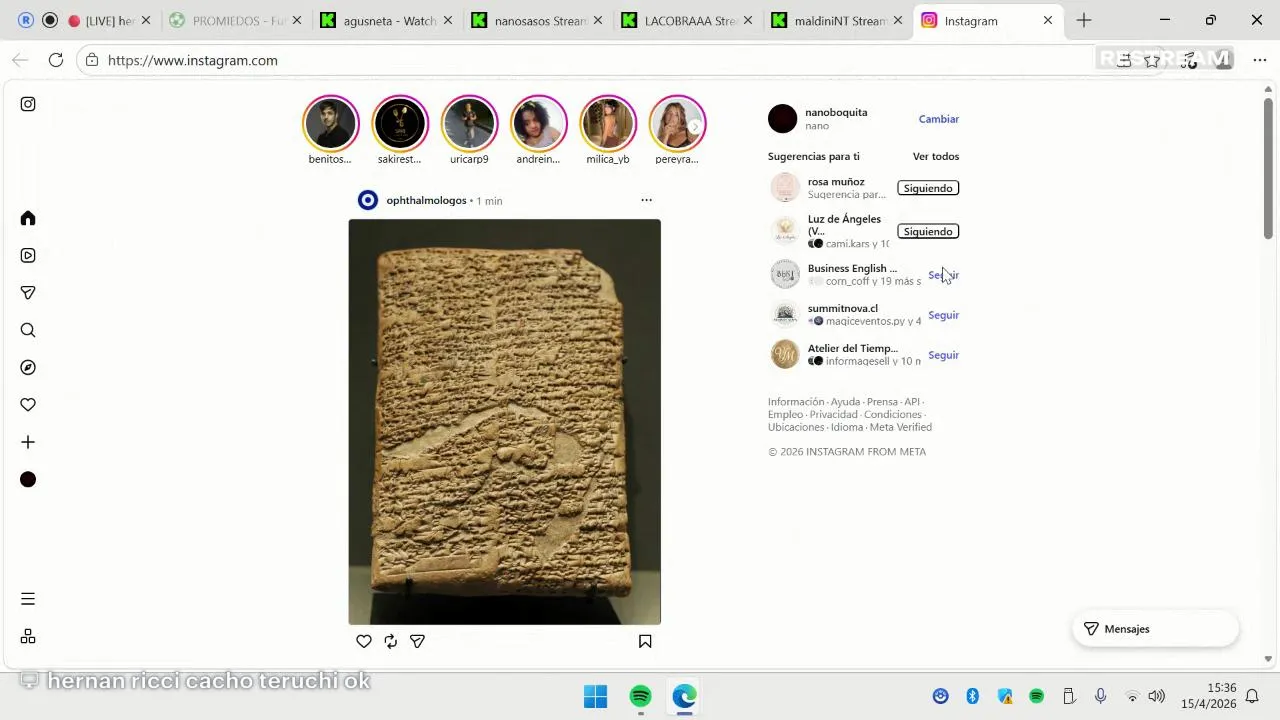This screenshot has width=1280, height=720.
Task: Open post options three-dot menu
Action: tap(646, 200)
